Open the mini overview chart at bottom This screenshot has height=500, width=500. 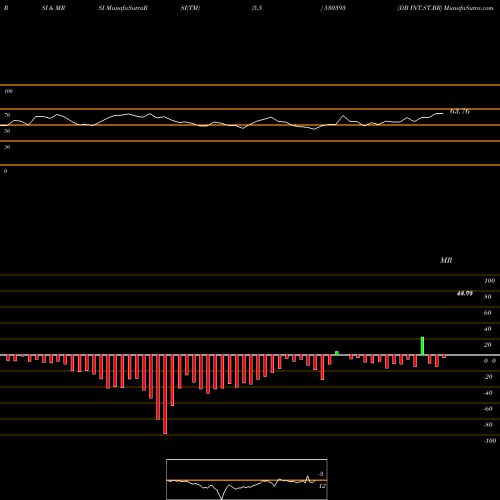click(x=247, y=479)
